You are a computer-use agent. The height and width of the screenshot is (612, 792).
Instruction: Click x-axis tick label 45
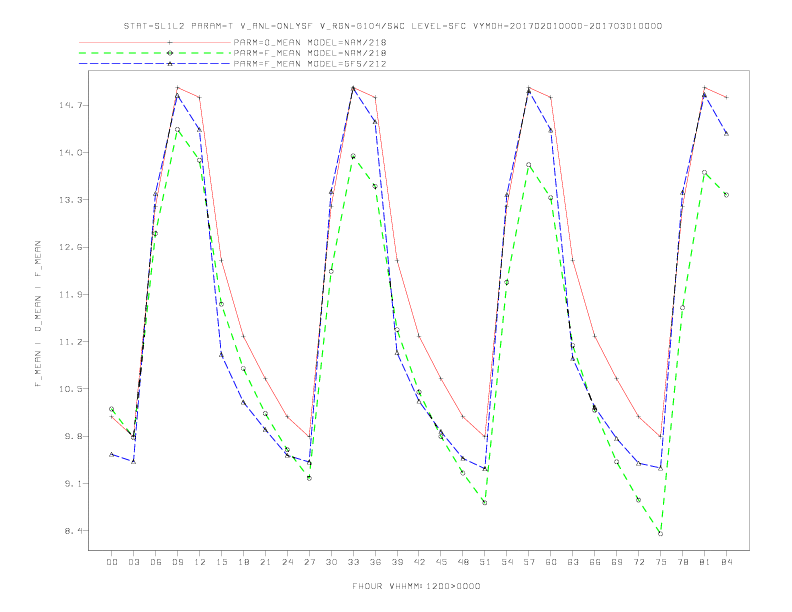pyautogui.click(x=441, y=562)
